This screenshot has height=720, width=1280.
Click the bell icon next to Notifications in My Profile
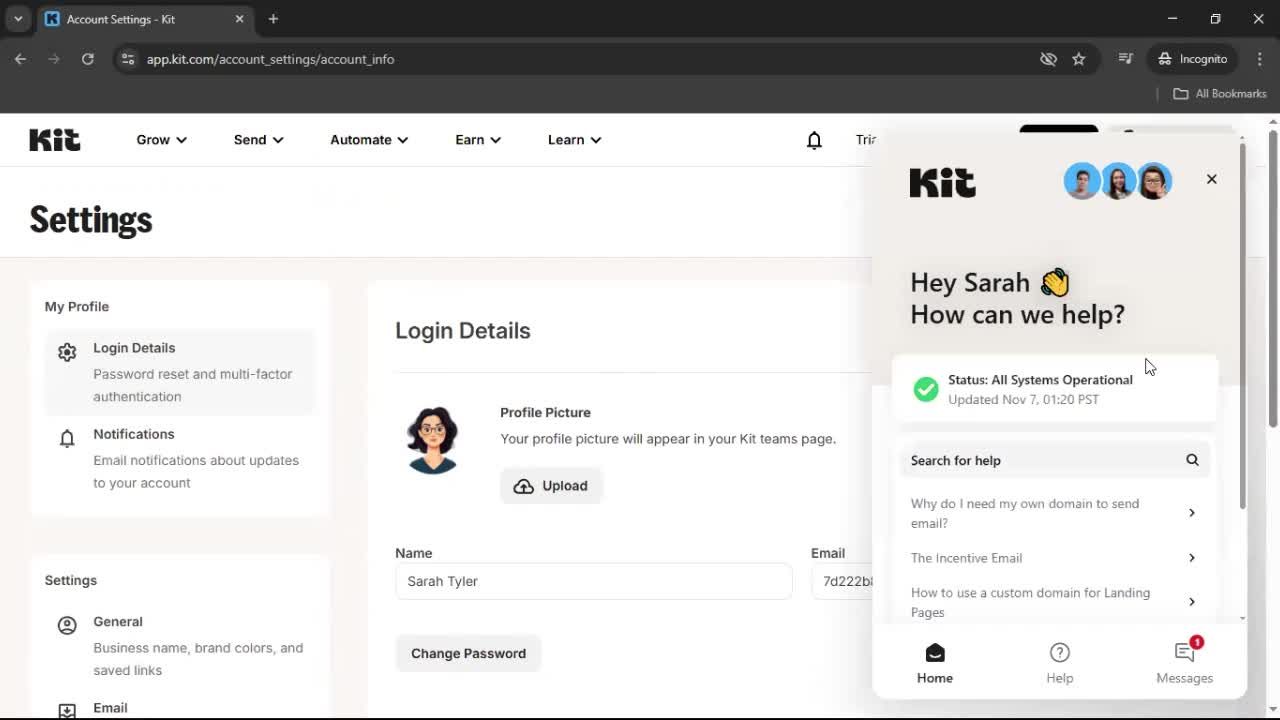(x=66, y=438)
